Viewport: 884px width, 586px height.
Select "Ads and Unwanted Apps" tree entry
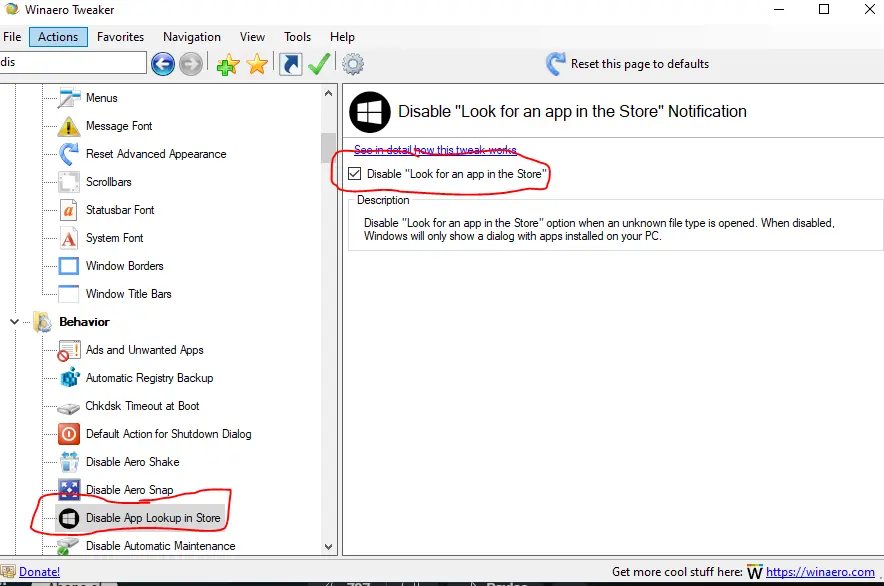[145, 350]
